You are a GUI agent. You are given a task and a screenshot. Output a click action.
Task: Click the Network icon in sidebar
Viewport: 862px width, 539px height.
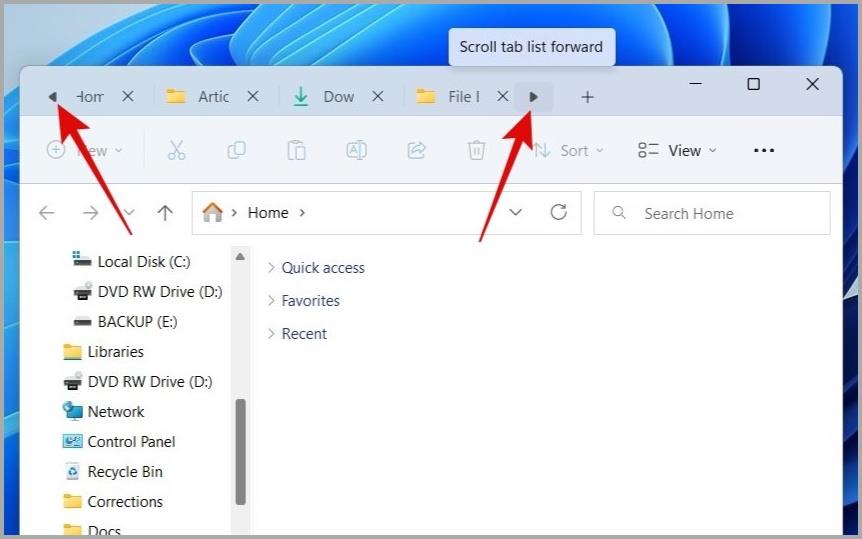[x=72, y=411]
